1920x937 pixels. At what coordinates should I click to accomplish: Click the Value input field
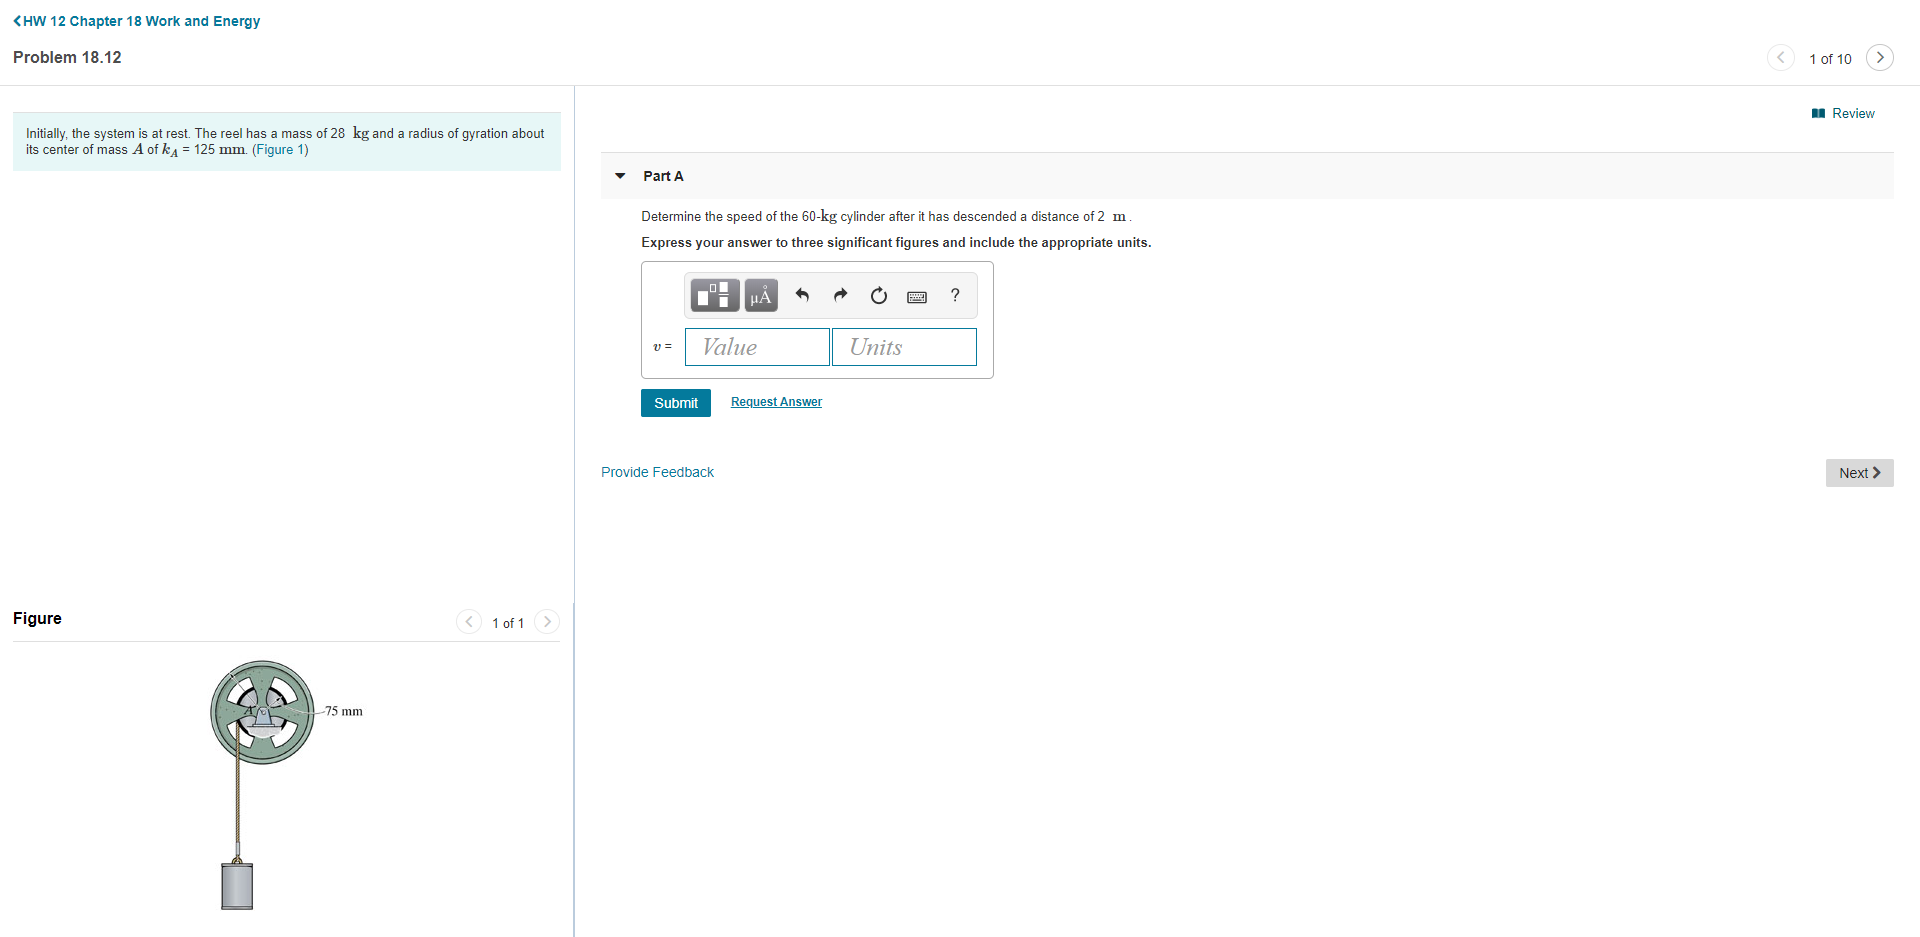pos(757,347)
